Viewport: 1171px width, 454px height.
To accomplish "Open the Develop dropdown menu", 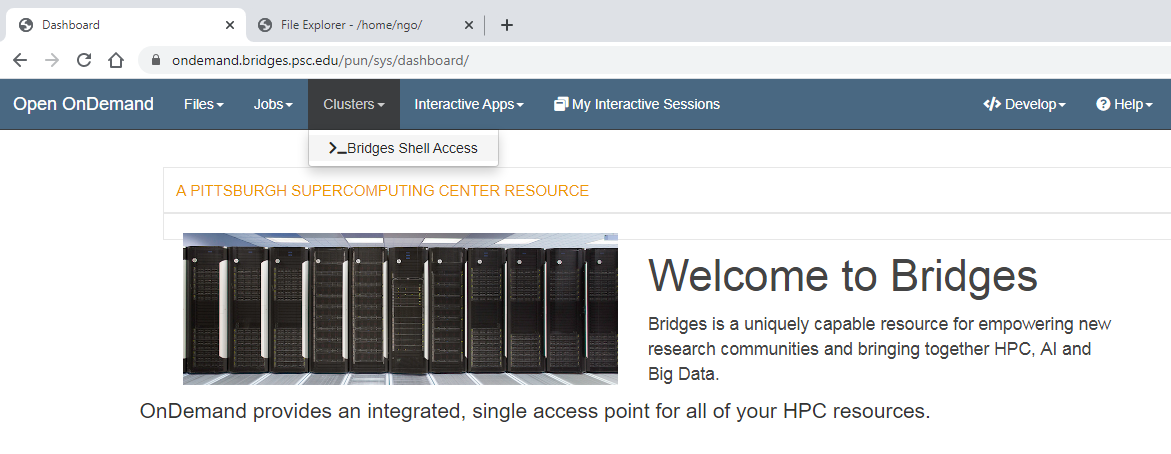I will [1024, 104].
